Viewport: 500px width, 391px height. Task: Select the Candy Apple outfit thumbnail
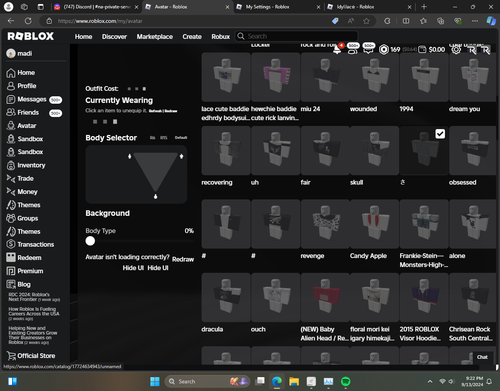[x=374, y=224]
